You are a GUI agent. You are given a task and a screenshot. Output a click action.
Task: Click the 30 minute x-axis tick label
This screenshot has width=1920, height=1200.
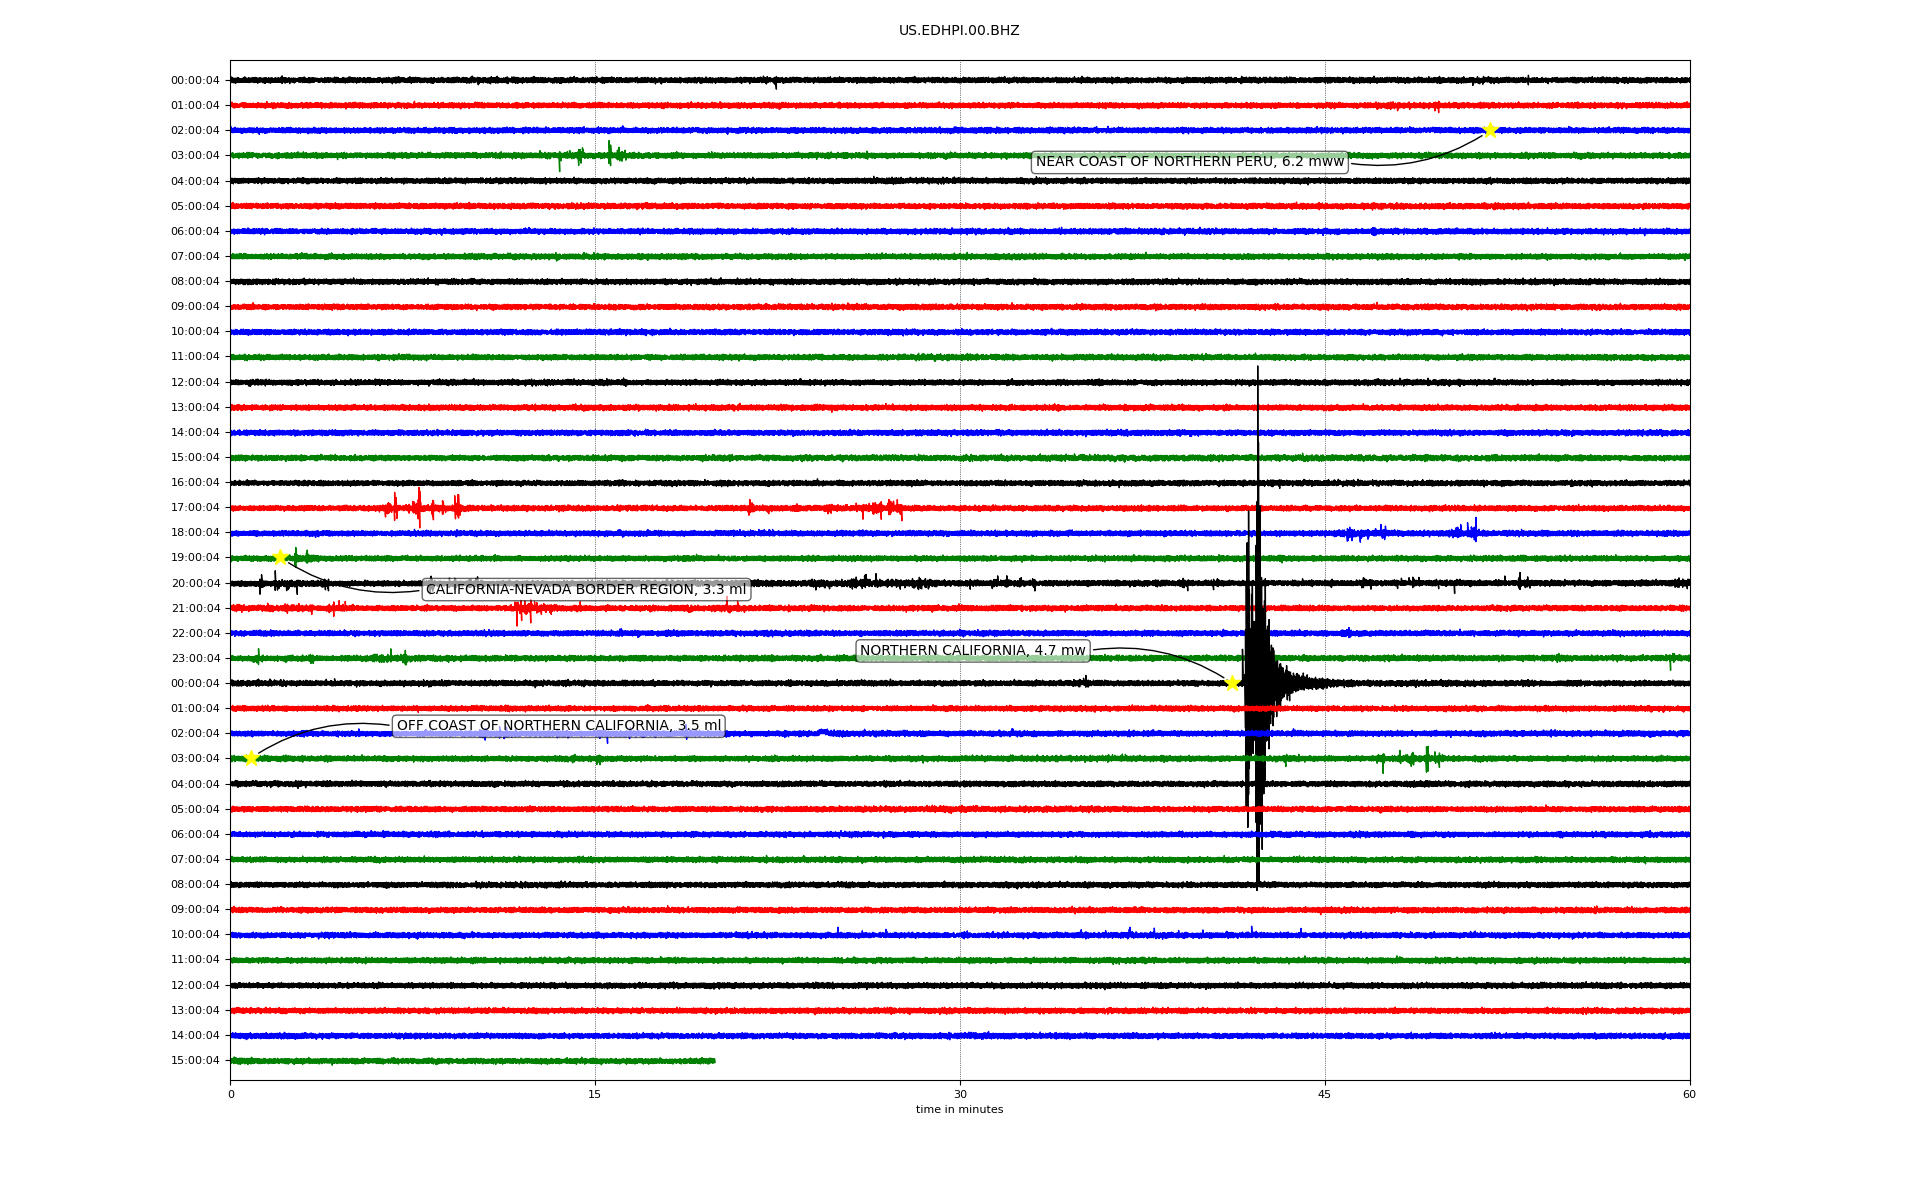pos(960,1094)
